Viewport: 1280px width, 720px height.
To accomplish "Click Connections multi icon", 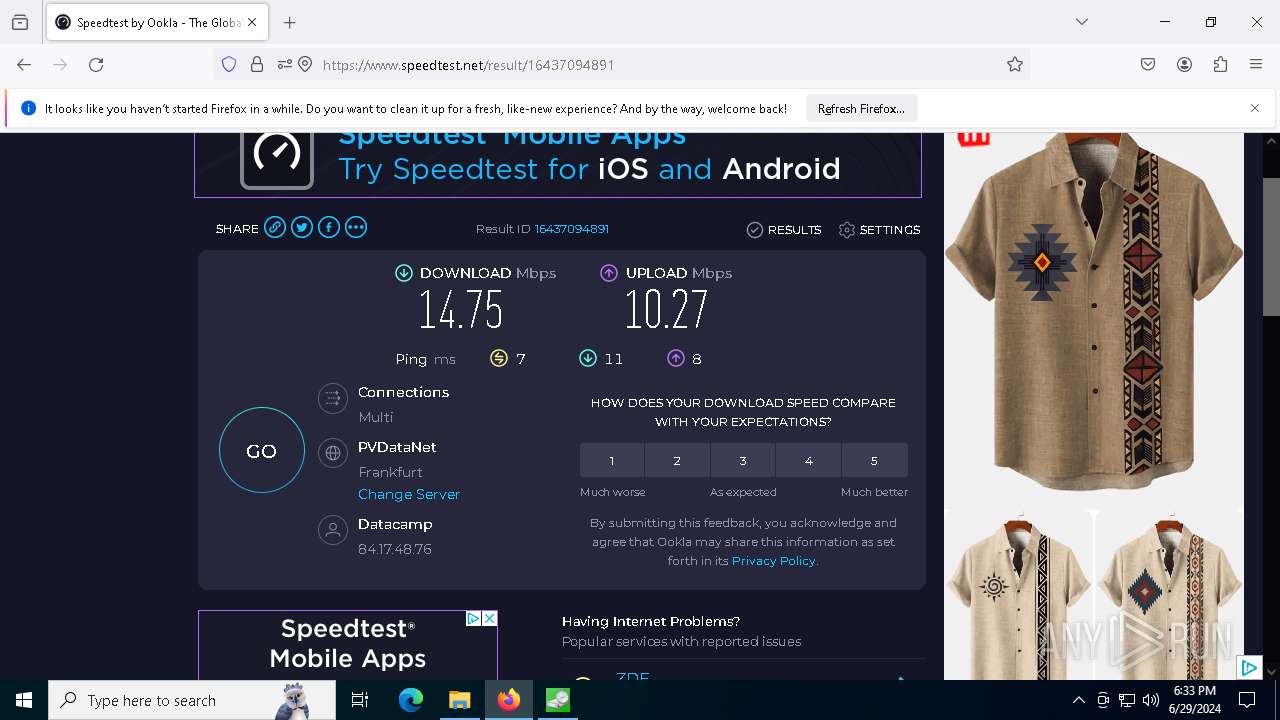I will click(x=332, y=399).
